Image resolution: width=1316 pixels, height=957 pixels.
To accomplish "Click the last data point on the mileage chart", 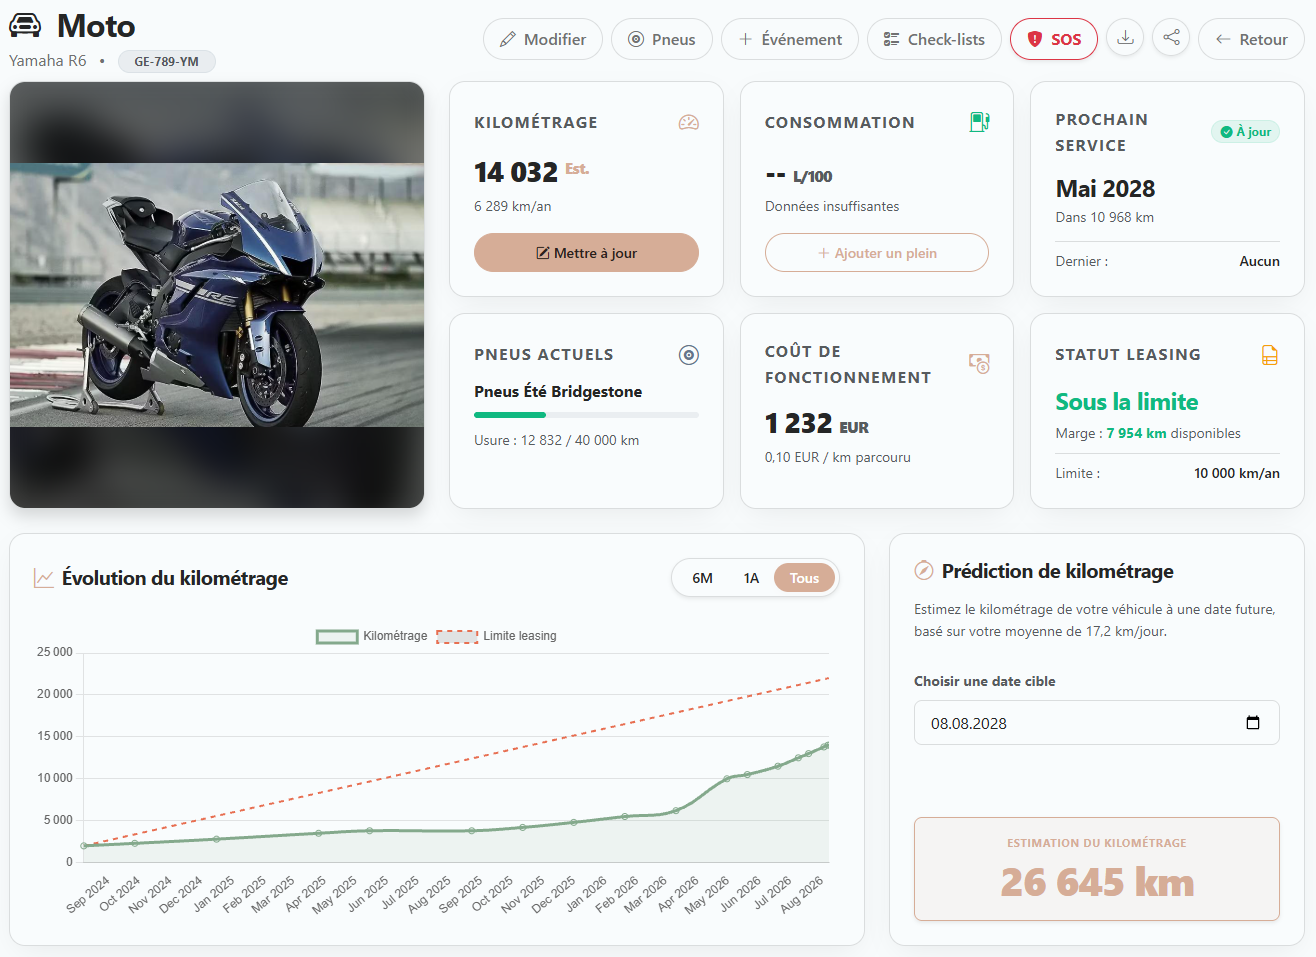I will coord(826,745).
